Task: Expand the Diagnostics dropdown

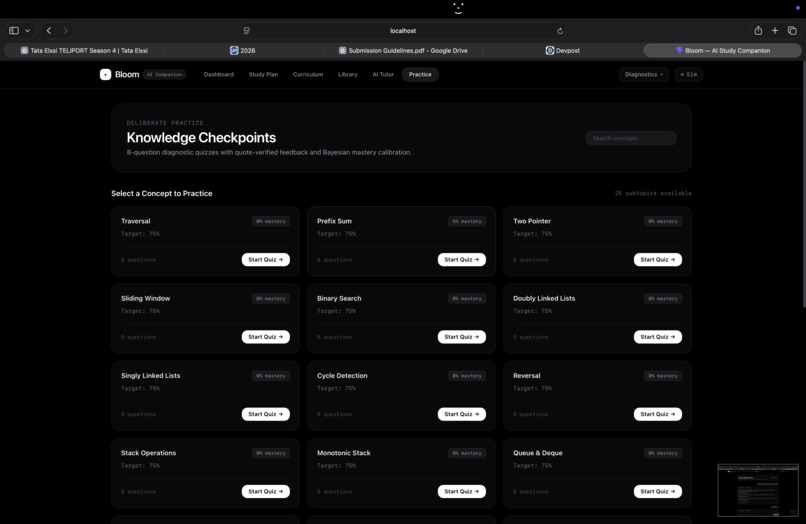Action: coord(644,75)
